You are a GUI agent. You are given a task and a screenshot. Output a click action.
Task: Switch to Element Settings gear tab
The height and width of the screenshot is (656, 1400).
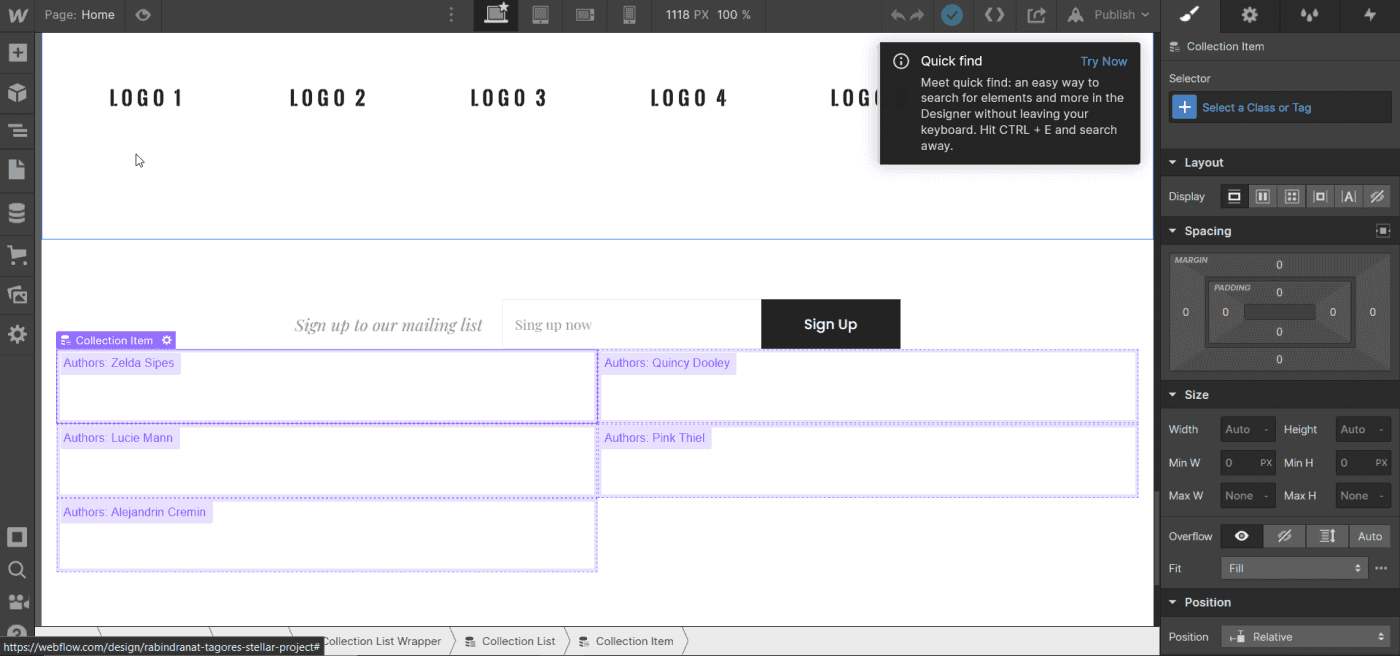(x=1249, y=15)
